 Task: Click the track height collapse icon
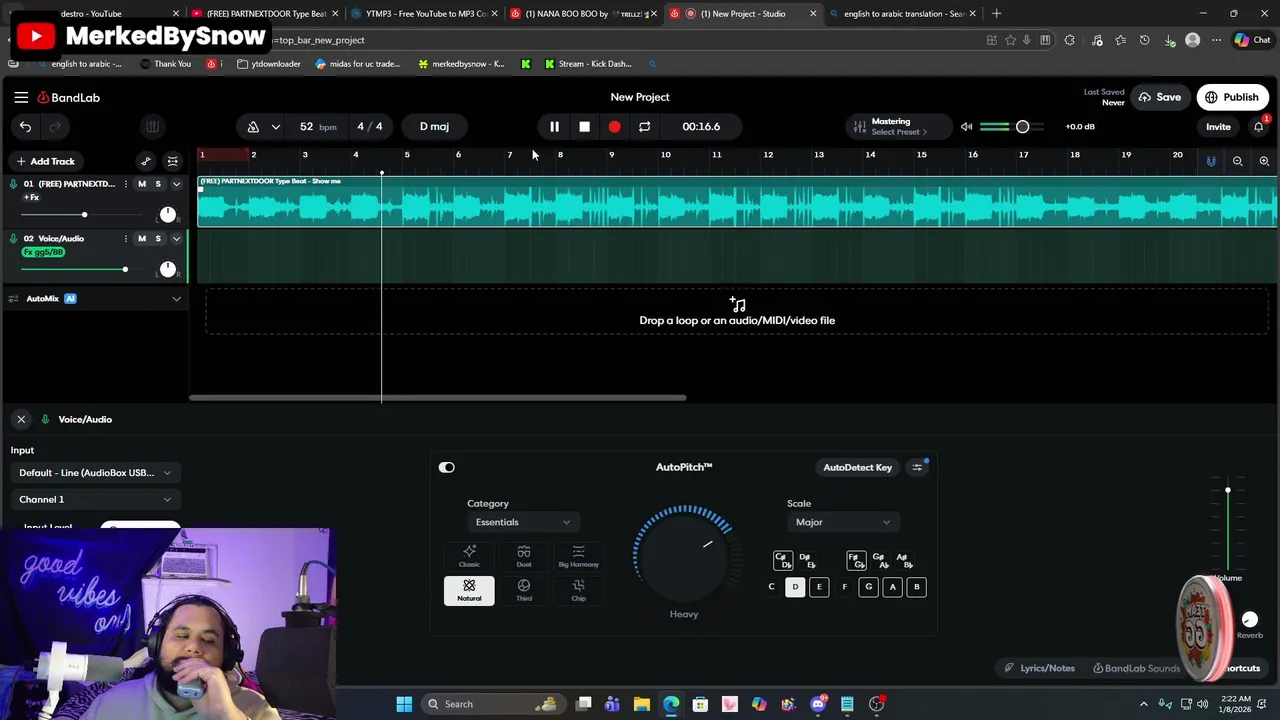click(172, 161)
